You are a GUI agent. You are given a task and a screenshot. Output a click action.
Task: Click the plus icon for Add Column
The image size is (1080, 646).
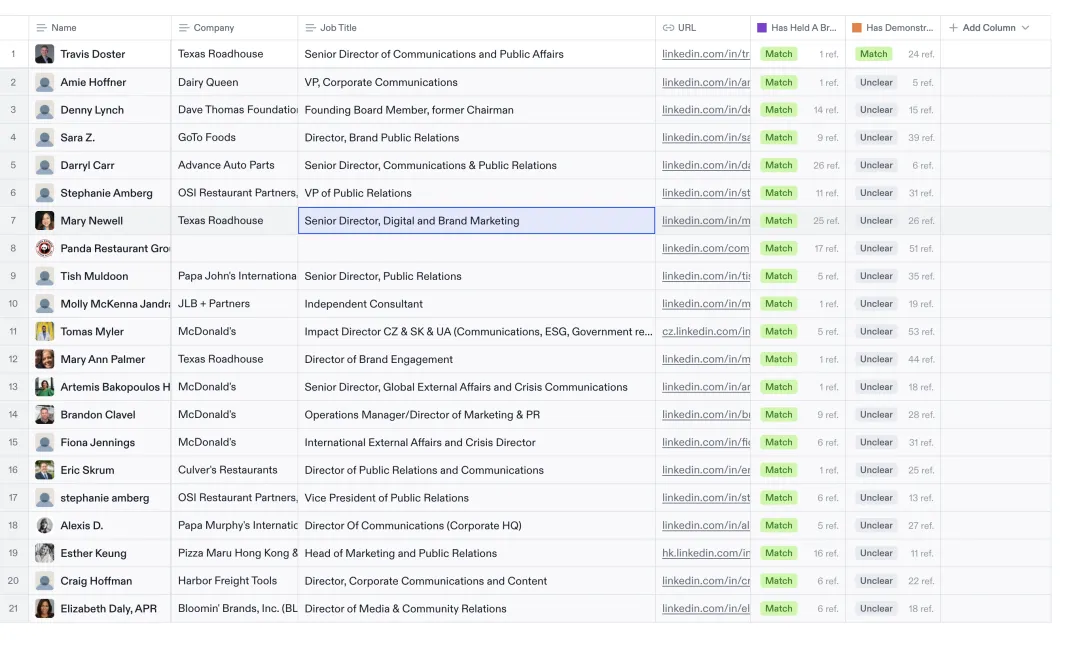(x=953, y=28)
